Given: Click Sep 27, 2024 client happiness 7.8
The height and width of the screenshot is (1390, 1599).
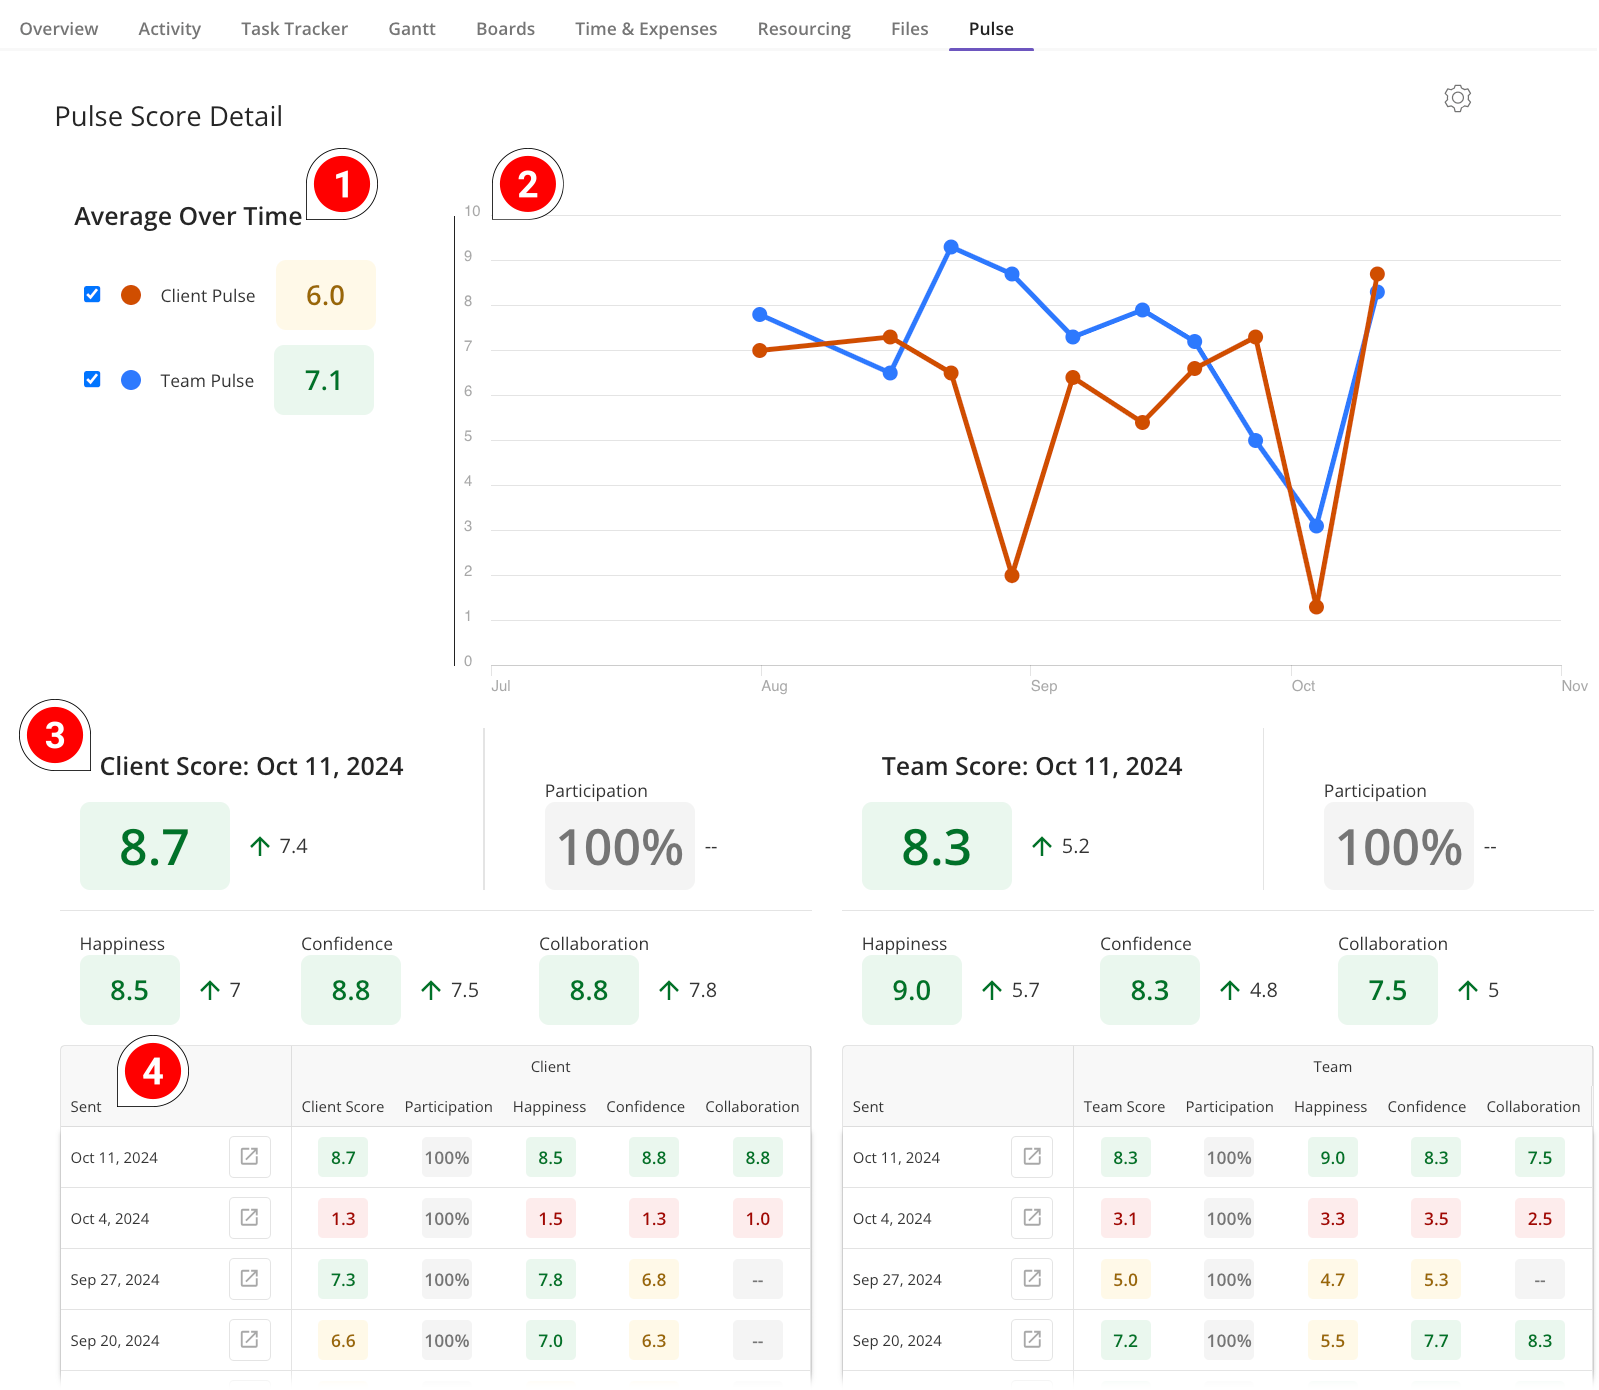Looking at the screenshot, I should tap(550, 1279).
